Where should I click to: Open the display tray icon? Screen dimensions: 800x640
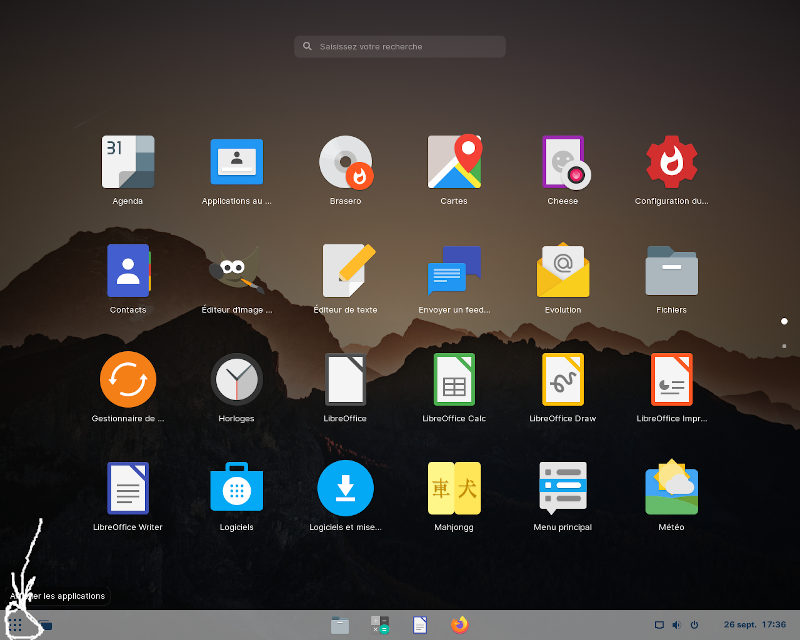tap(659, 625)
